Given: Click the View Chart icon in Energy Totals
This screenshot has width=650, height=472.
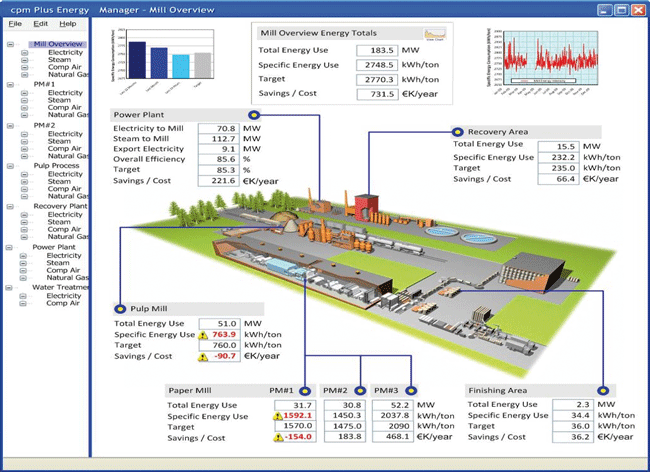Looking at the screenshot, I should pyautogui.click(x=434, y=34).
